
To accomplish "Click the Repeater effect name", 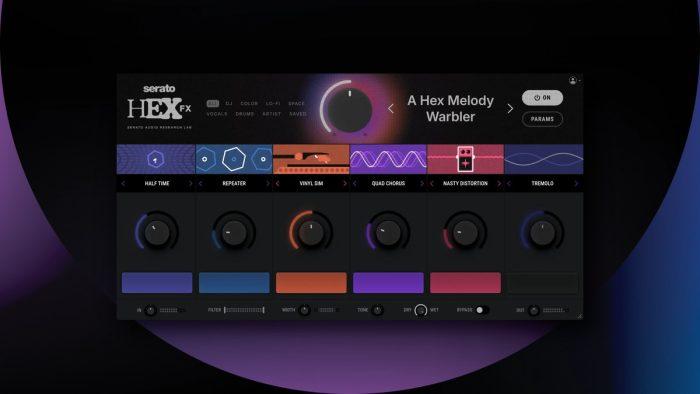I will click(234, 183).
